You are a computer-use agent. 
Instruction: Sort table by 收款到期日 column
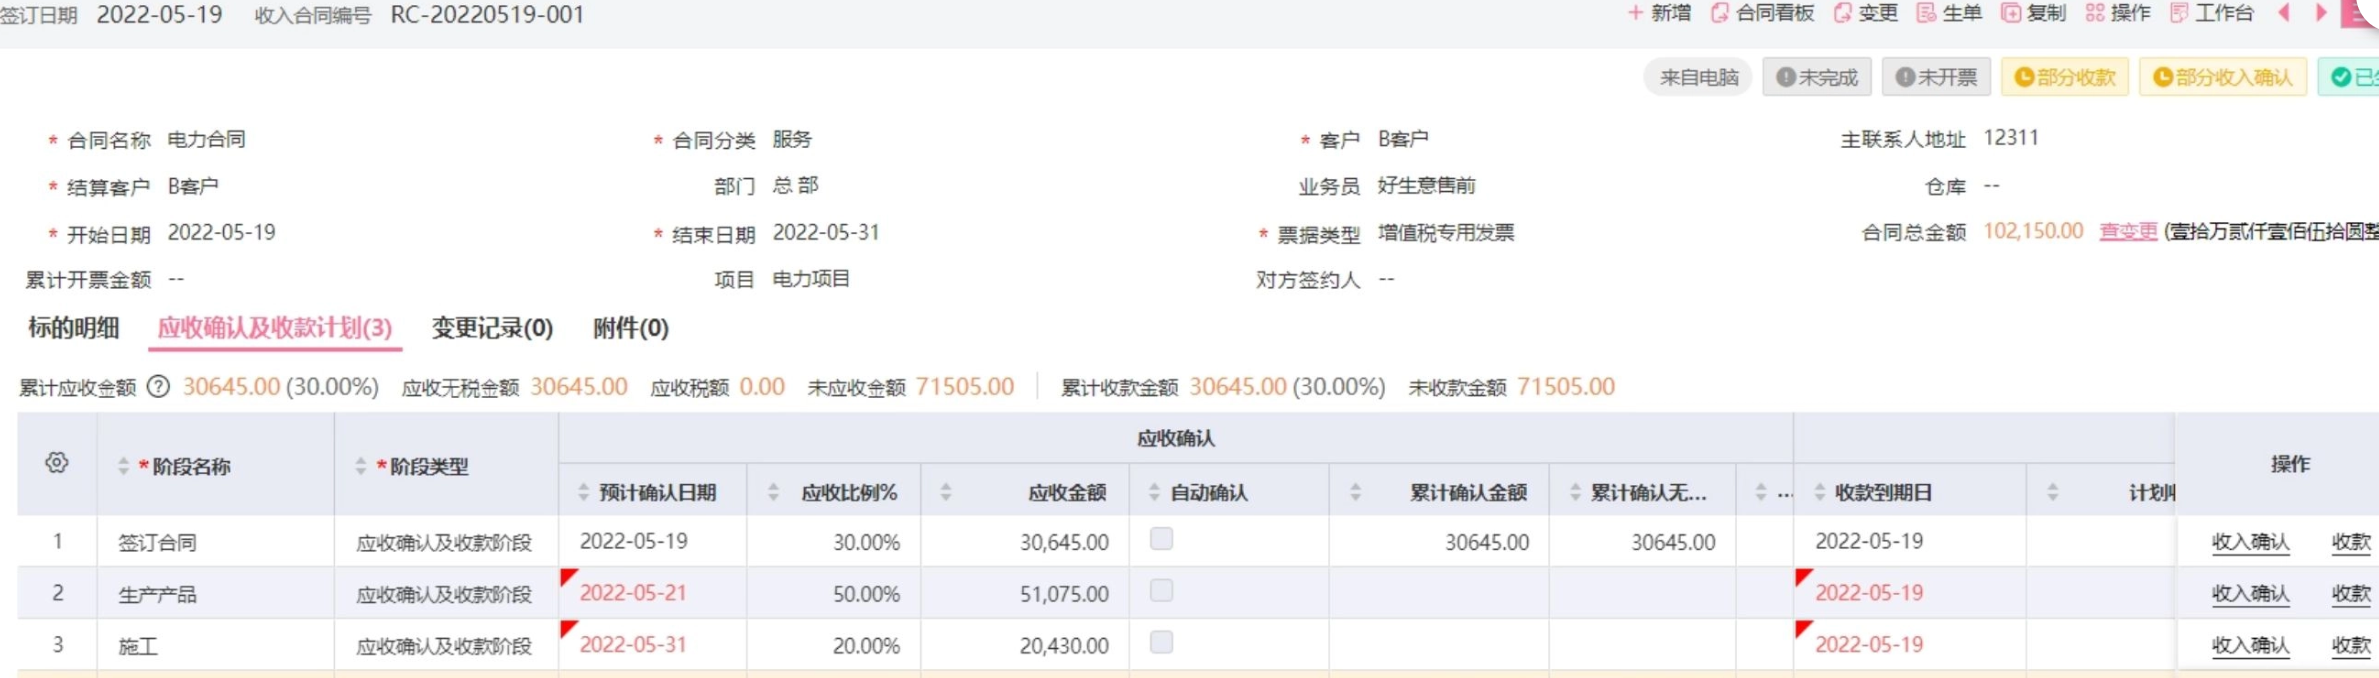[1819, 492]
